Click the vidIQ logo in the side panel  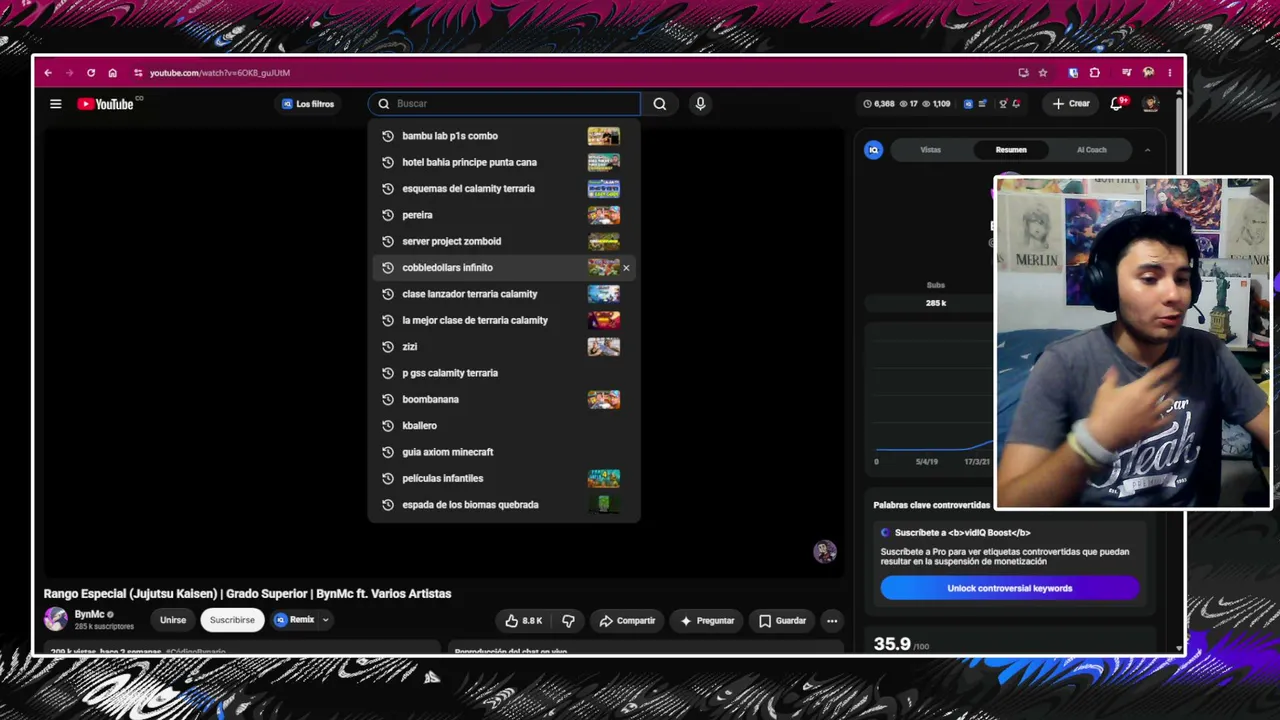click(873, 150)
